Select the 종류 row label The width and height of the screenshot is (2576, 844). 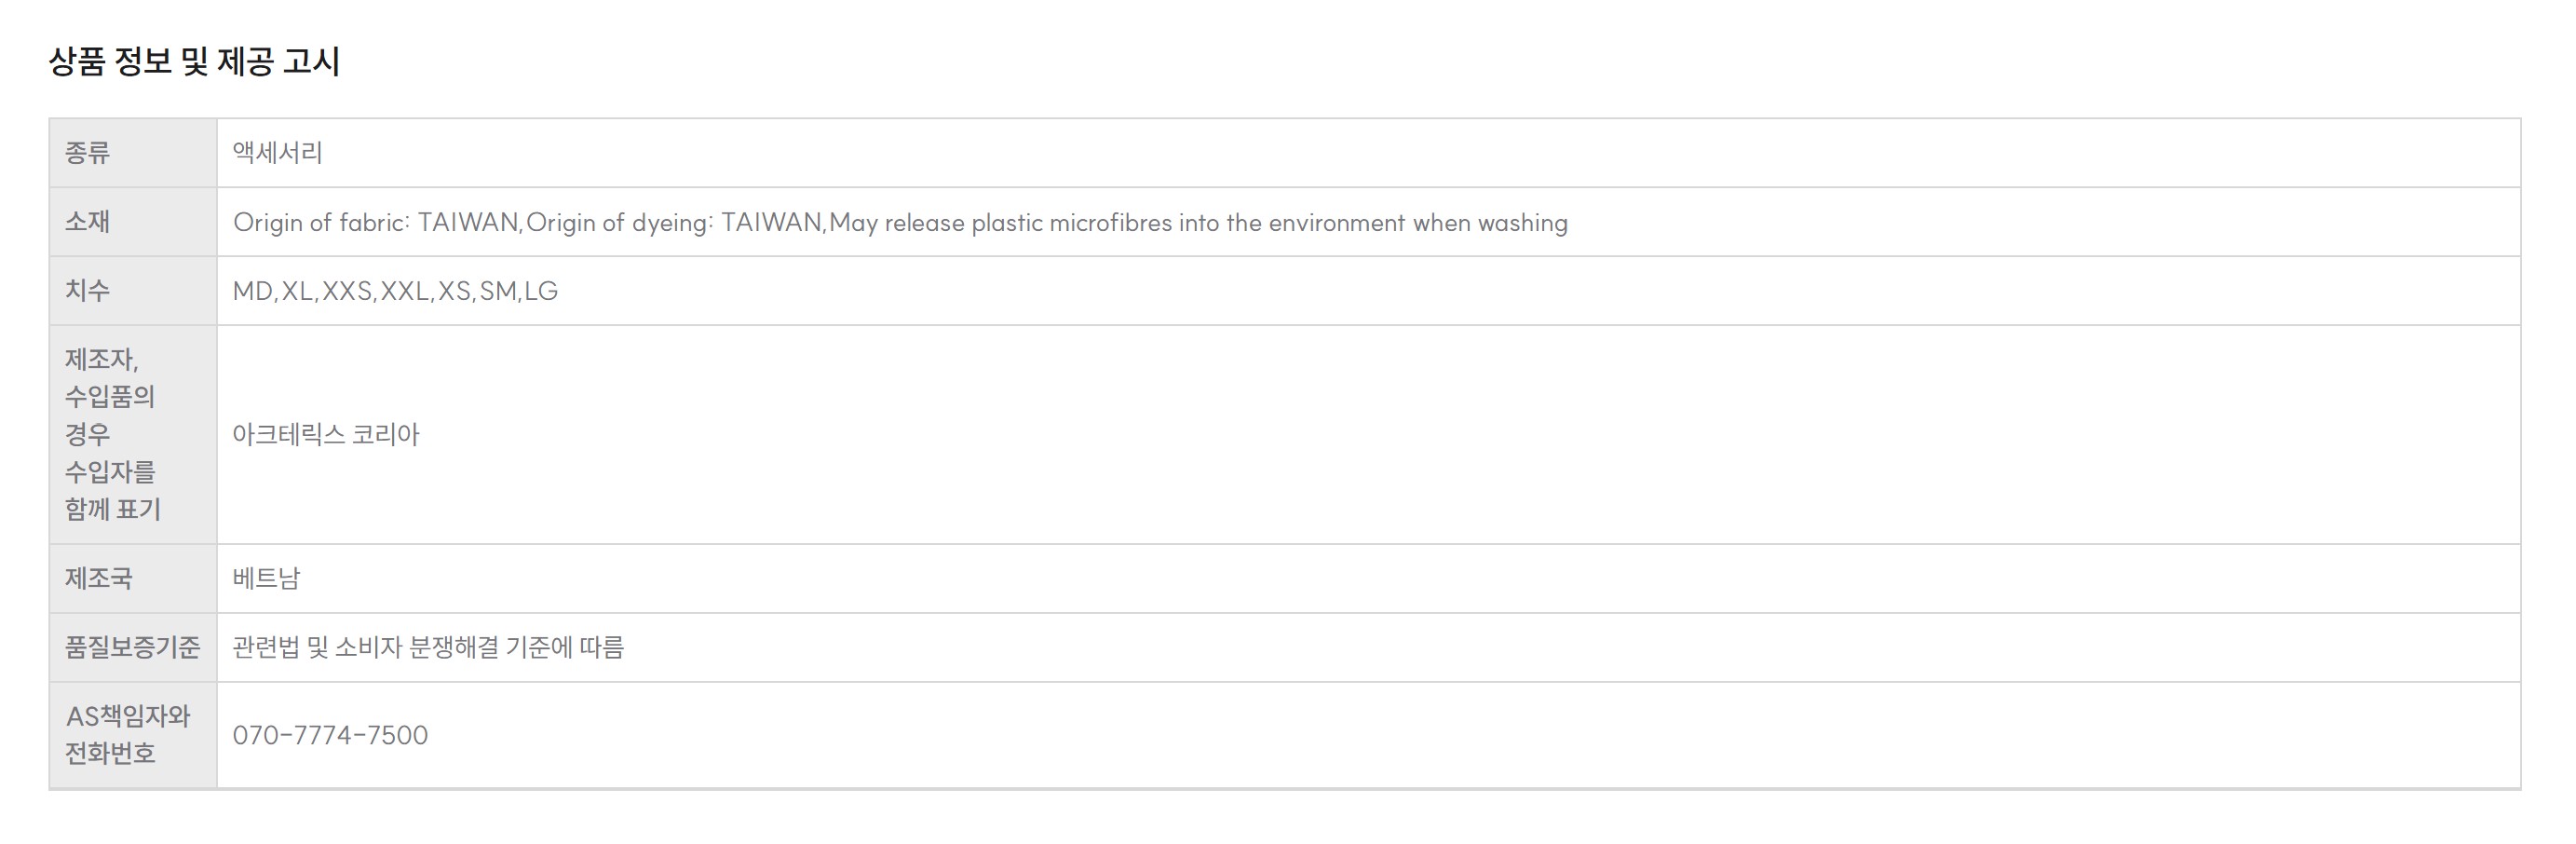click(x=88, y=153)
